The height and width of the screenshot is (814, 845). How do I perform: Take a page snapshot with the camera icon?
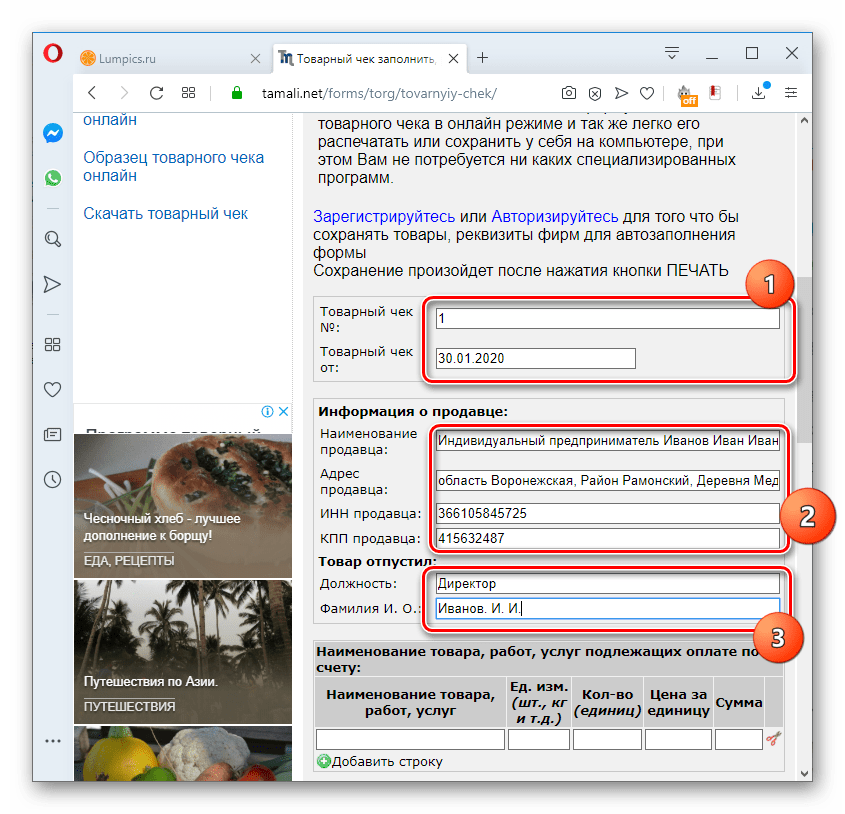[x=568, y=92]
